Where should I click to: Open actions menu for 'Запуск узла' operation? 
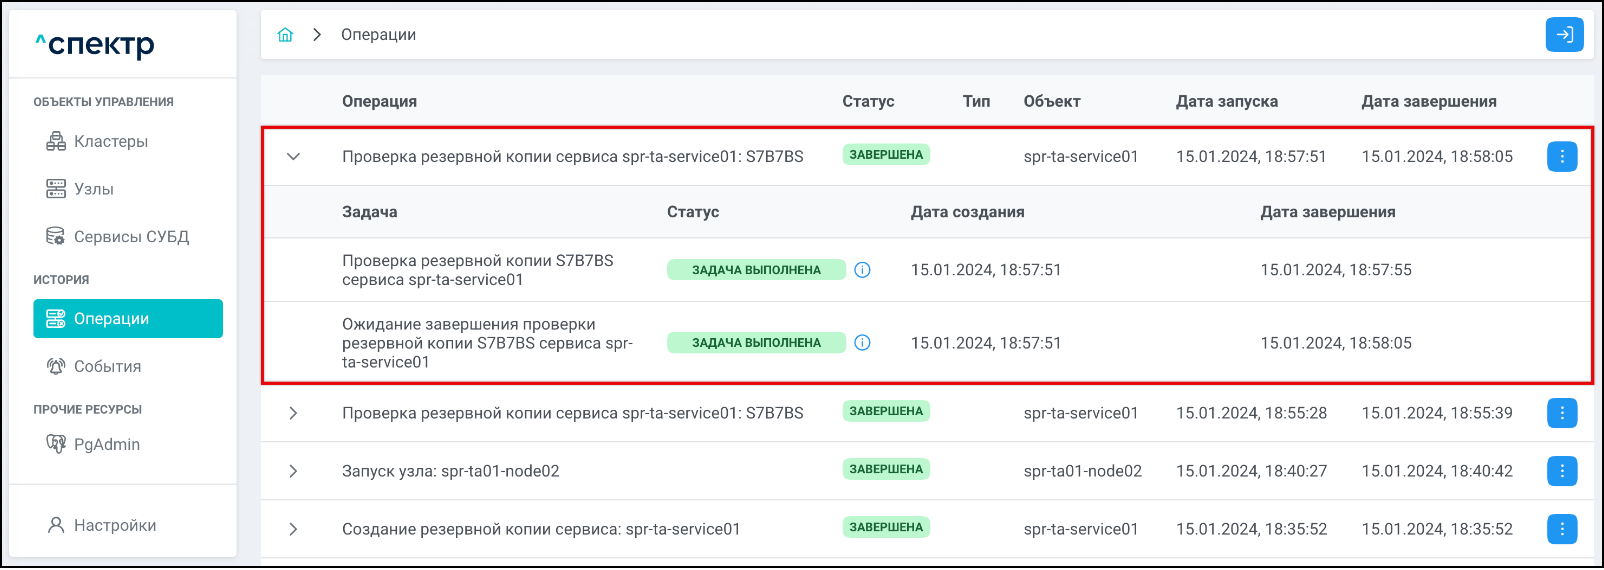(1561, 471)
